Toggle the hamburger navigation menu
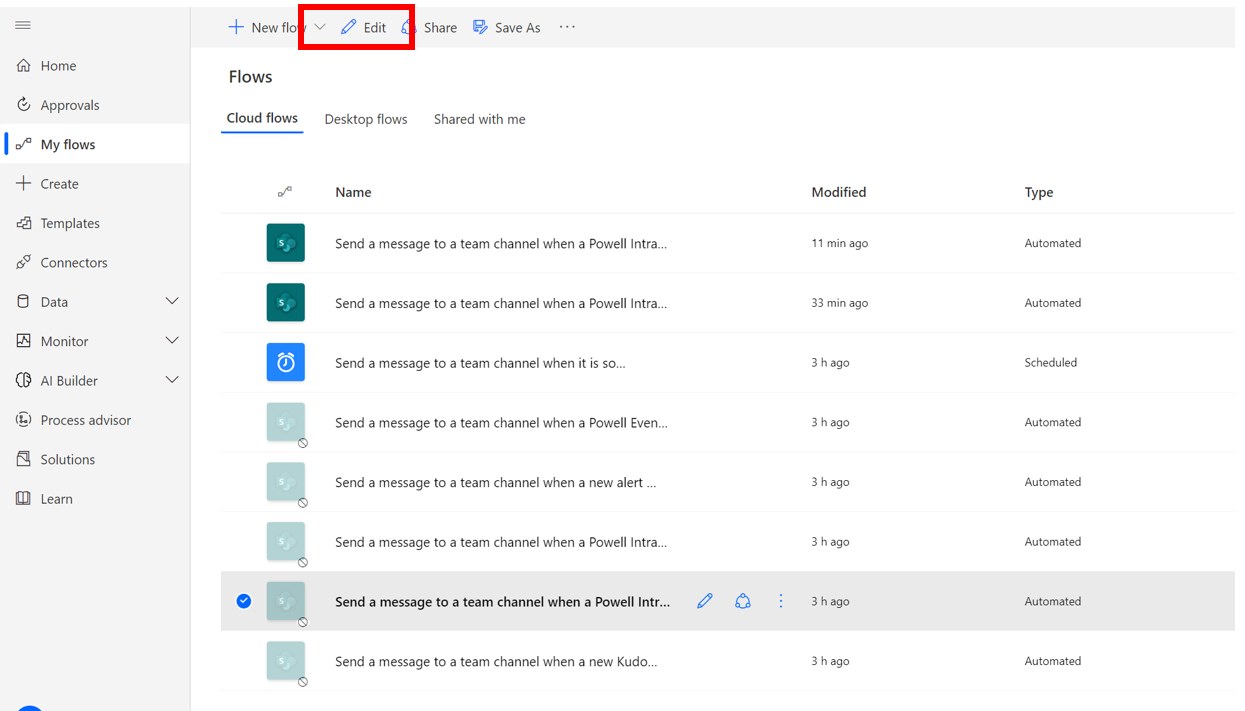 [x=23, y=25]
